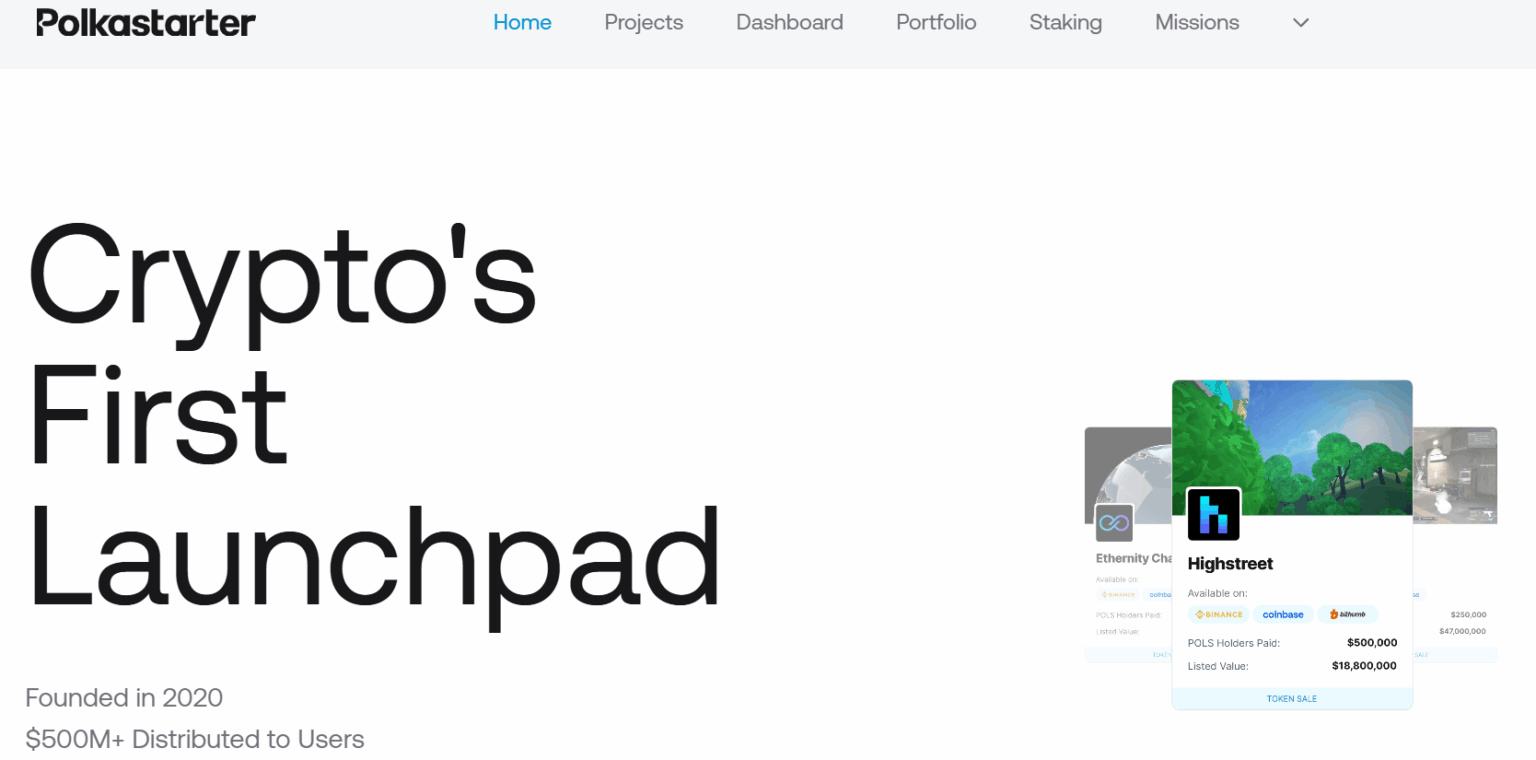Click the Bithumb badge on Highstreet card
The height and width of the screenshot is (760, 1536).
click(1347, 614)
